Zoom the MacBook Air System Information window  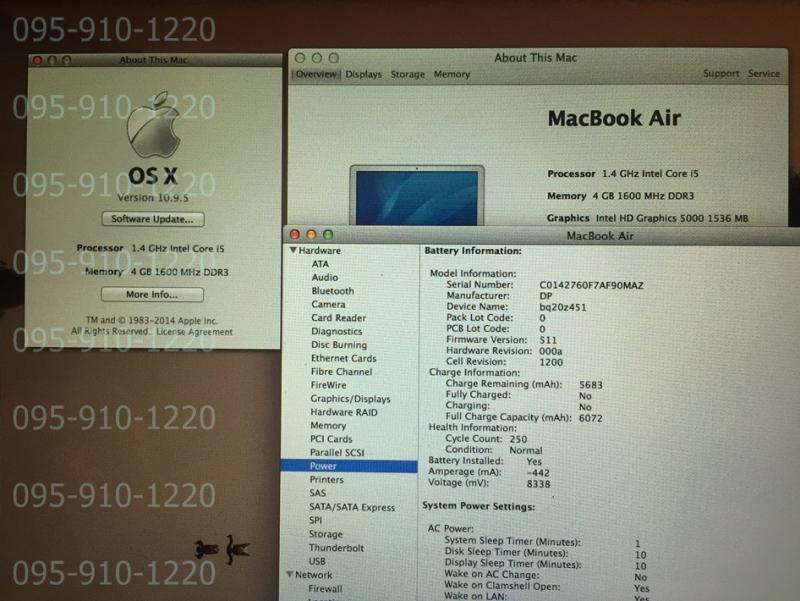328,234
